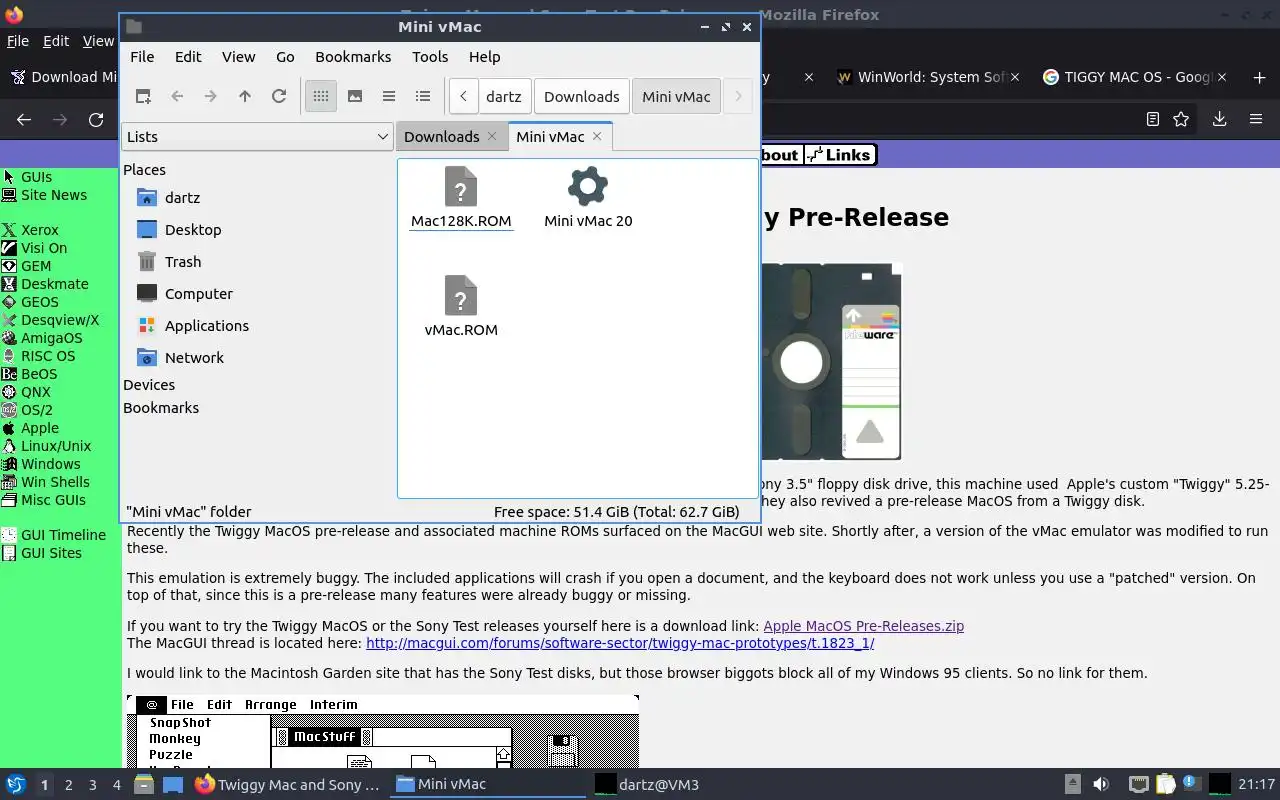Open the application launcher menu
1280x800 pixels.
pos(15,784)
